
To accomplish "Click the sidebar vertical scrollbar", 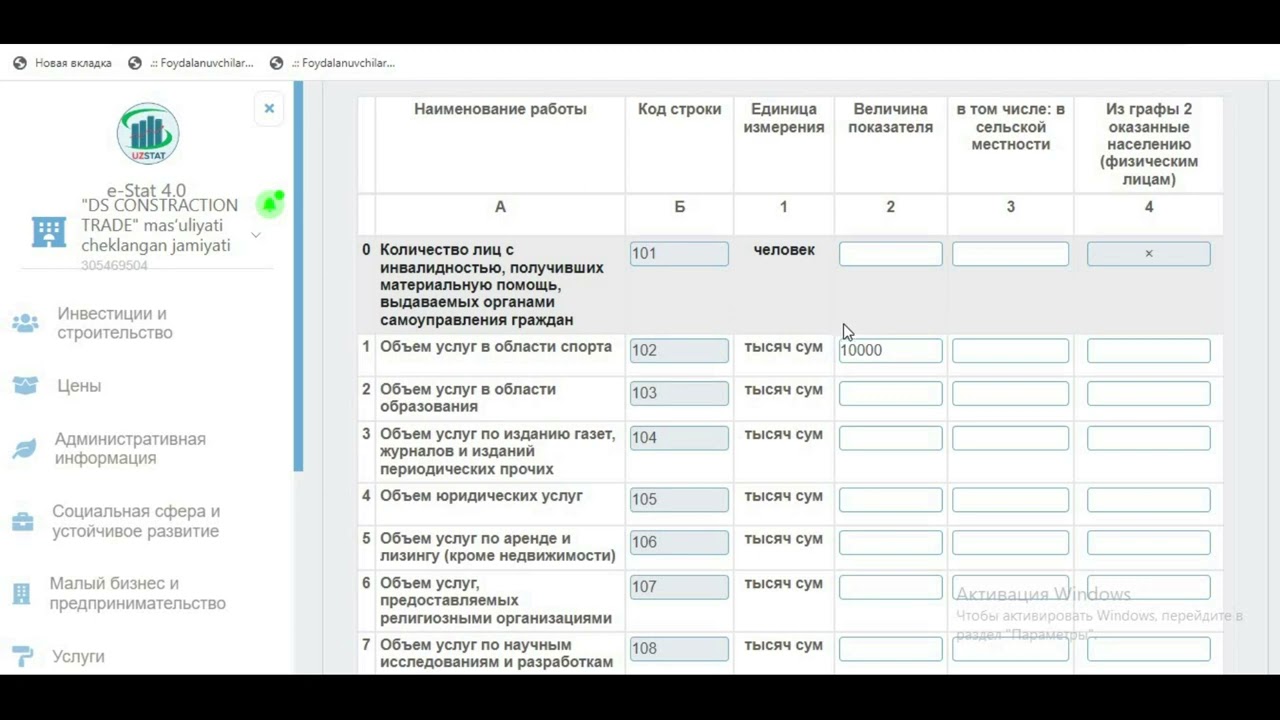I will click(298, 275).
